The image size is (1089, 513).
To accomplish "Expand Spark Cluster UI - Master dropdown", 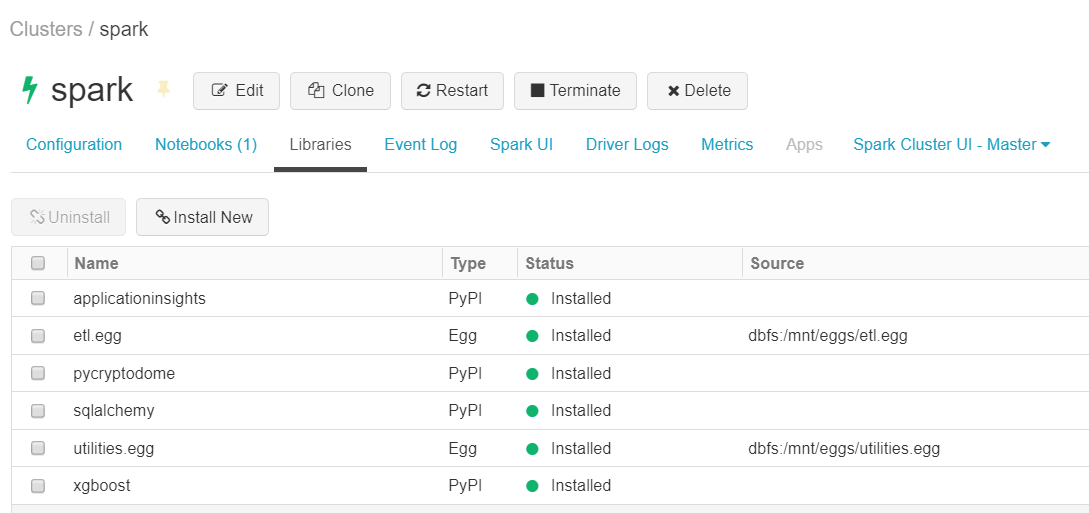I will click(x=951, y=144).
